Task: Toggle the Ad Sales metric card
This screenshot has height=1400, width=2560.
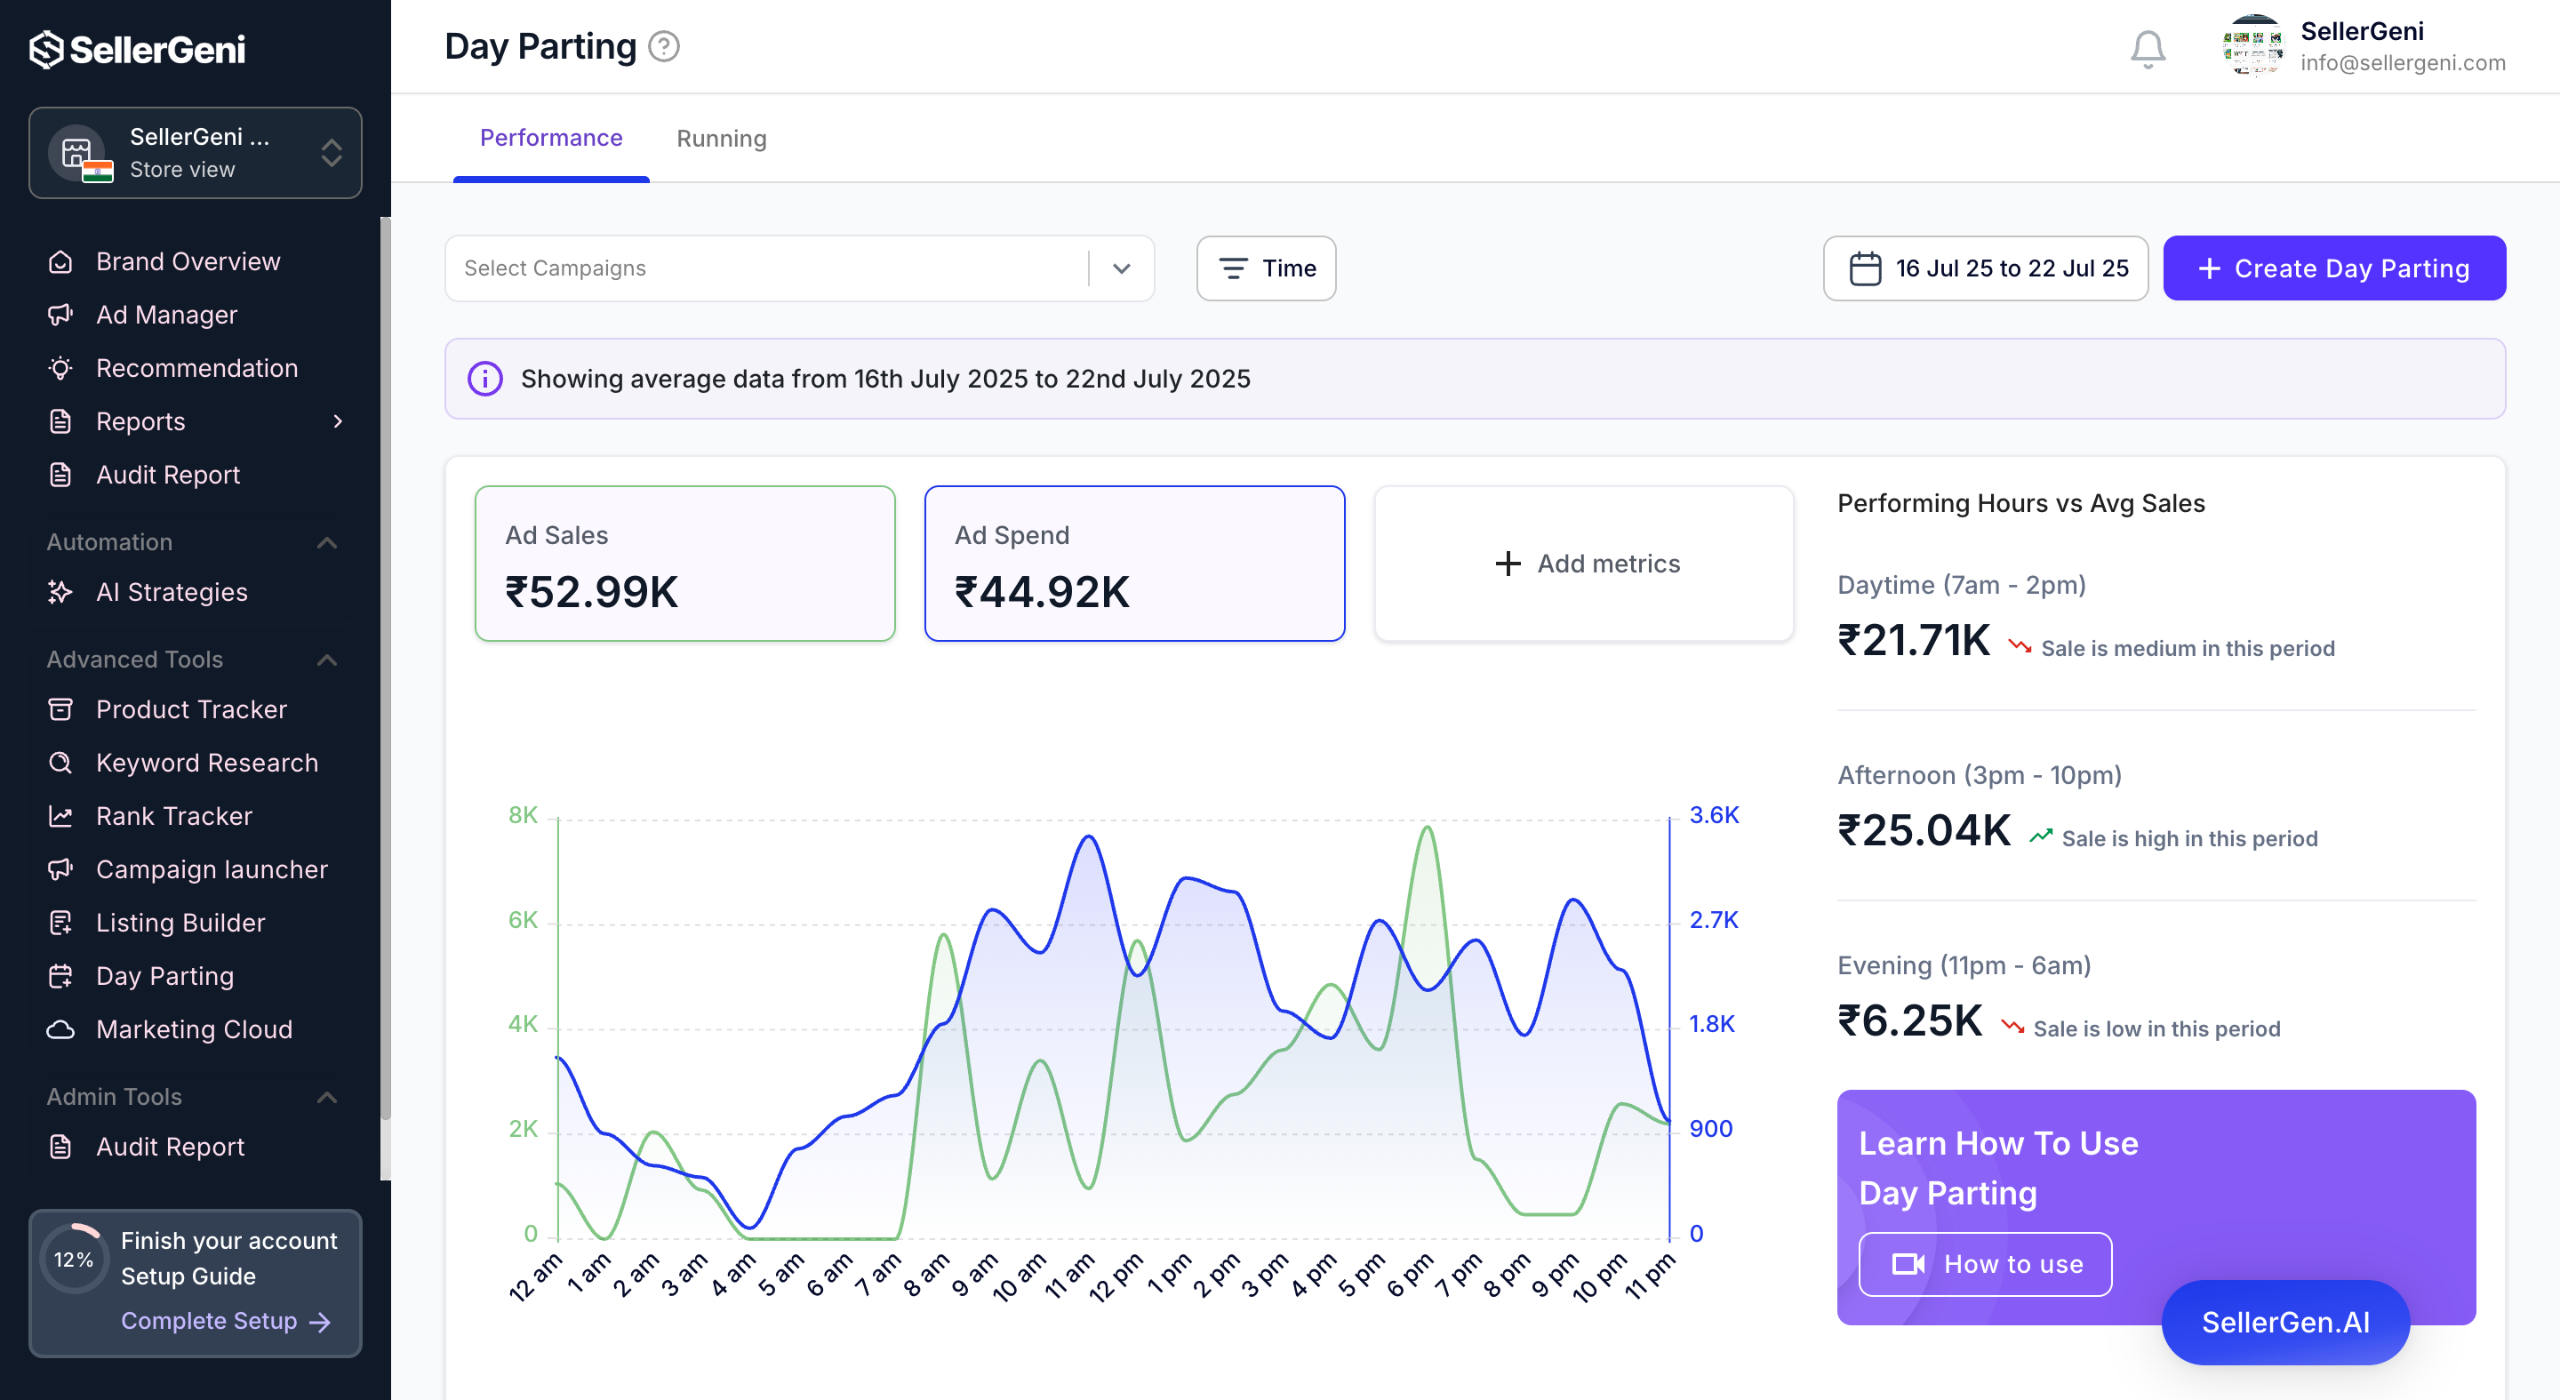Action: (x=685, y=564)
